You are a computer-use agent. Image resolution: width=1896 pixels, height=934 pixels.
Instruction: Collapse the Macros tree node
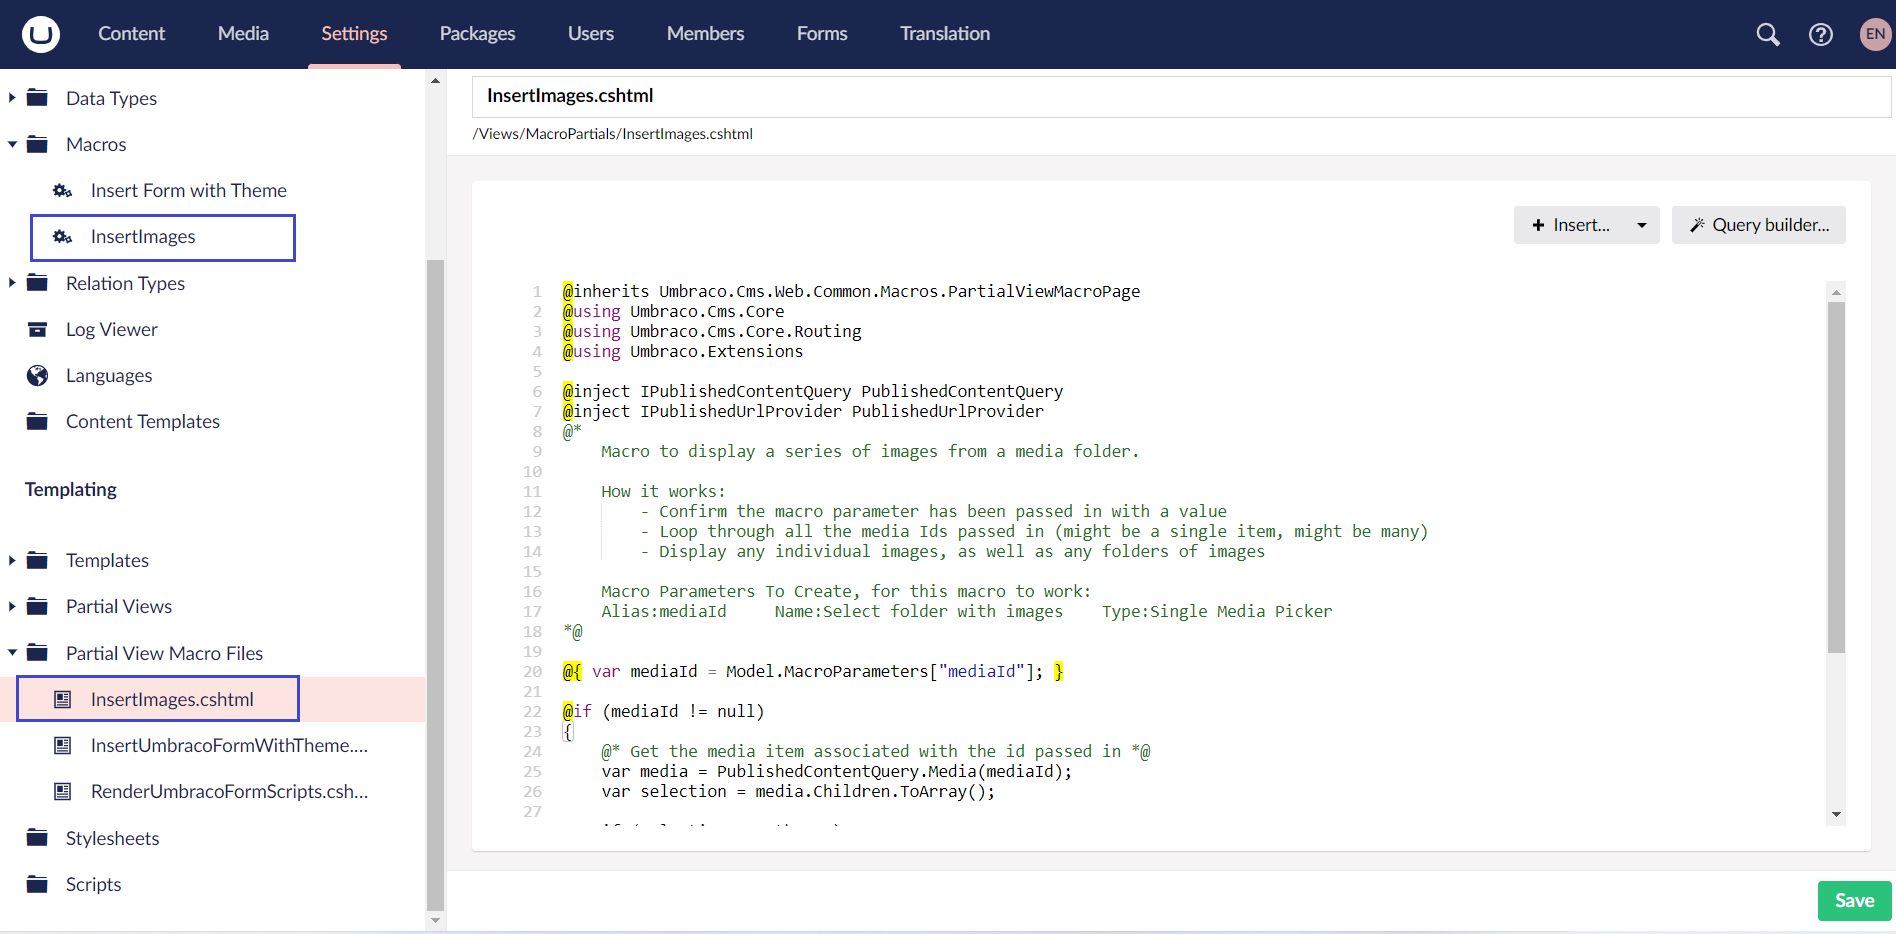12,145
